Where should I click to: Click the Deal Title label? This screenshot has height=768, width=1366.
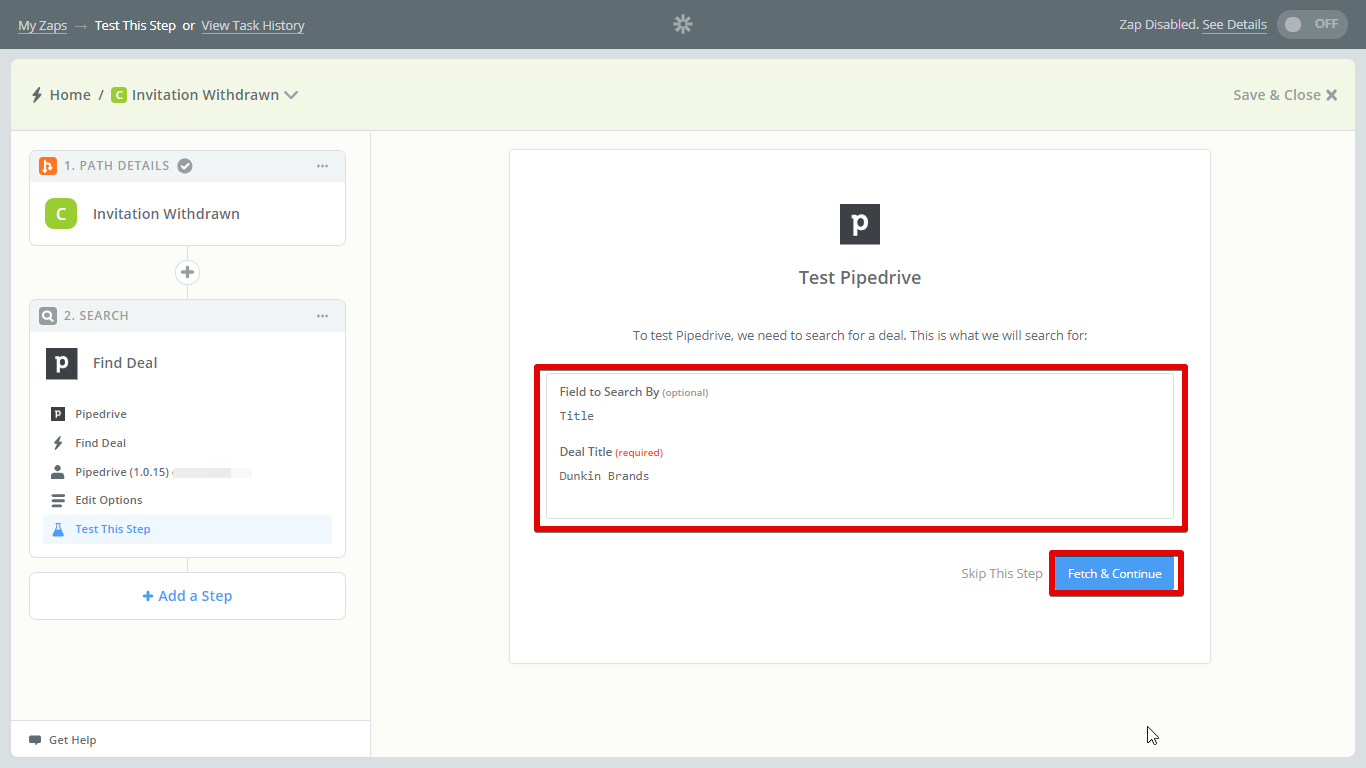tap(586, 452)
